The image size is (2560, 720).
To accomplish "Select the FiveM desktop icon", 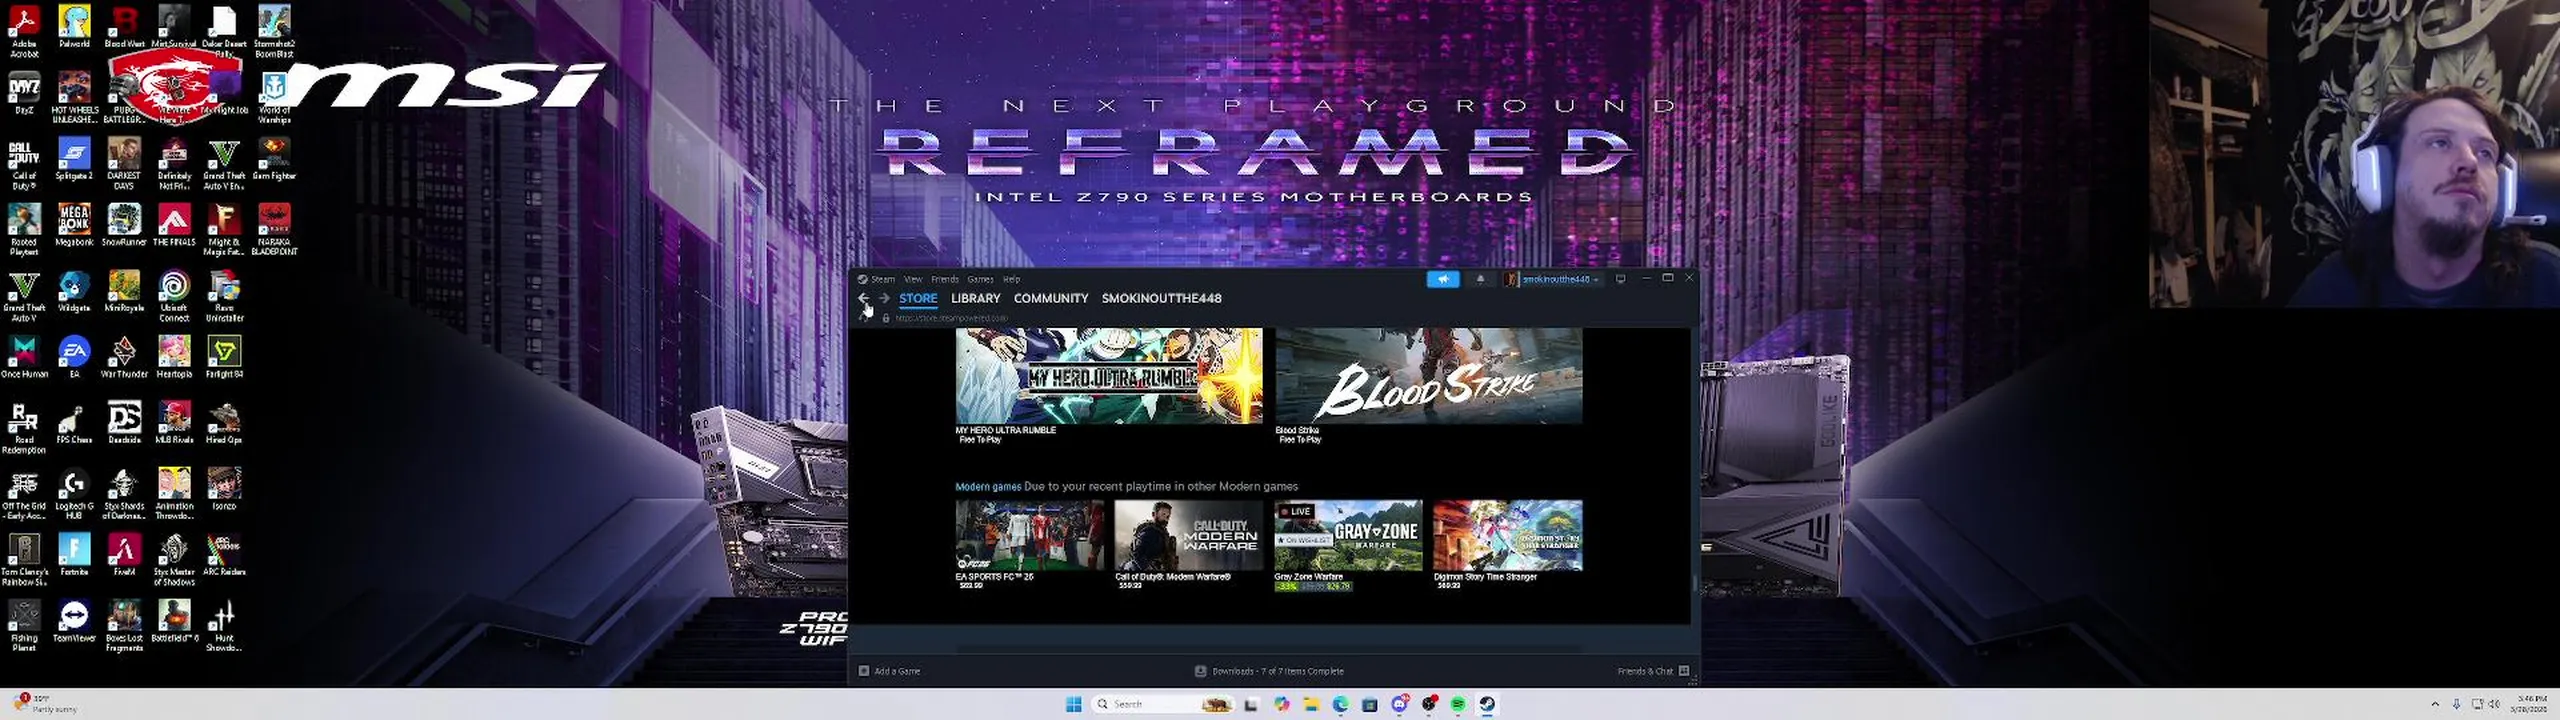I will coord(124,554).
